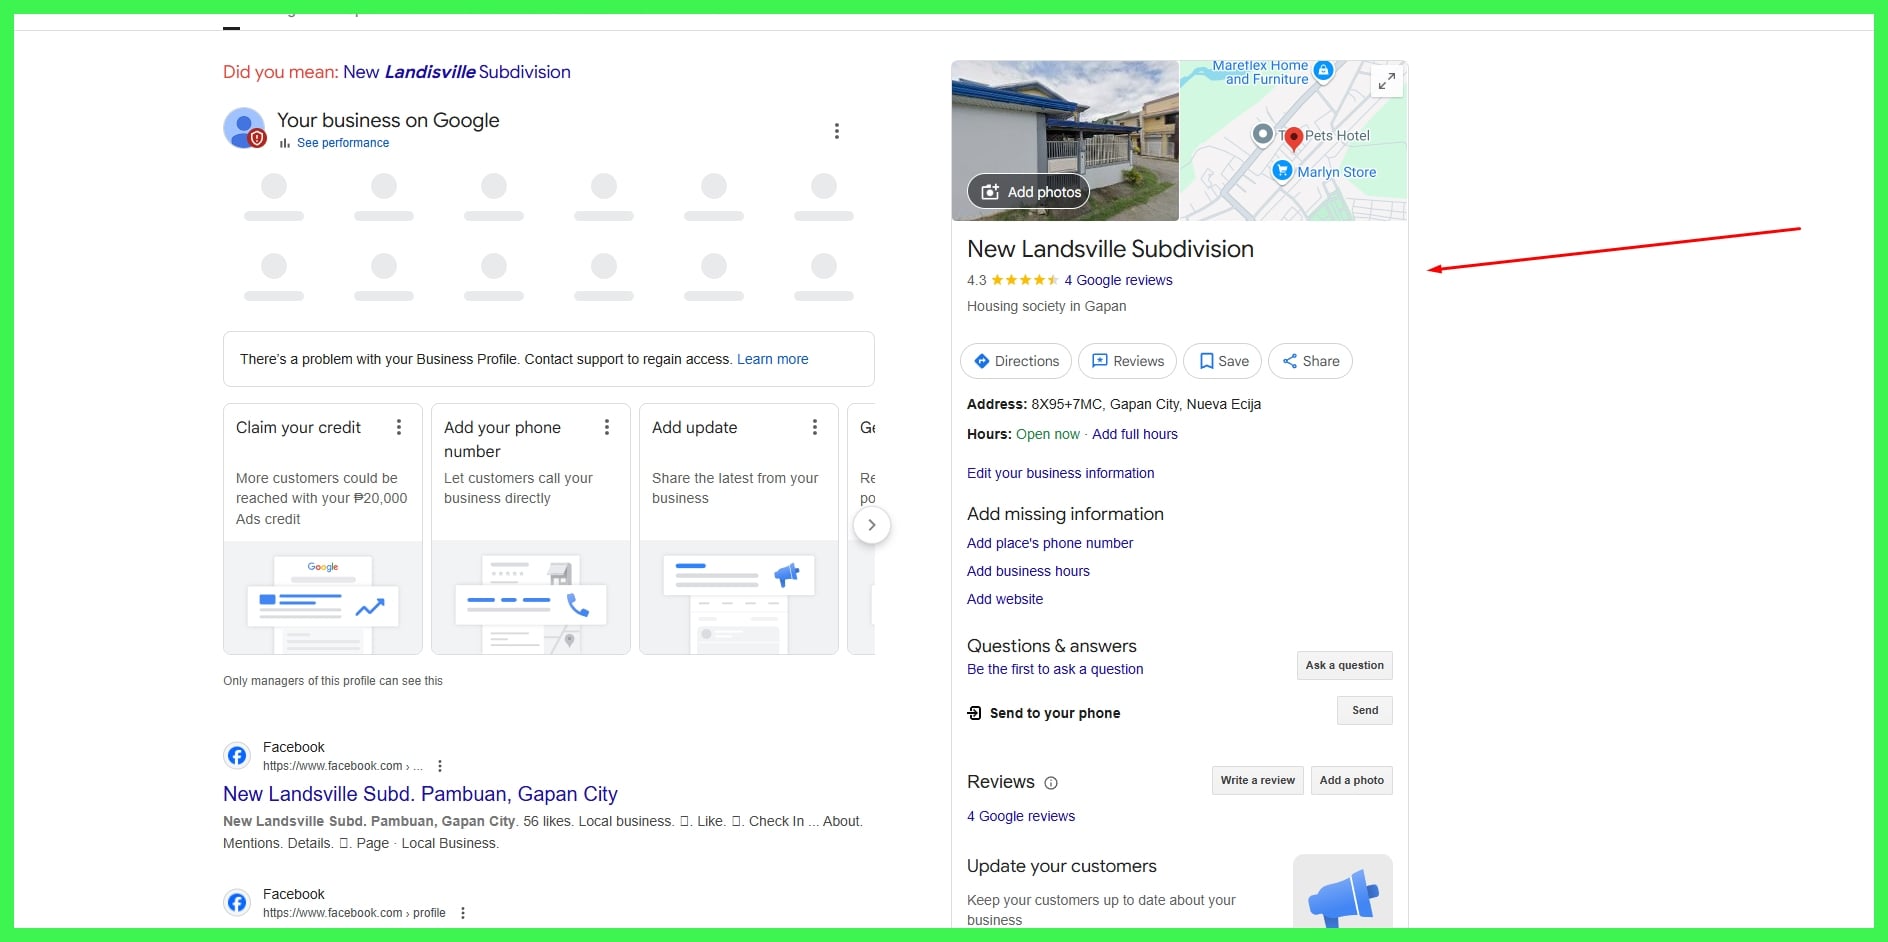Click the Add website link
Viewport: 1888px width, 942px height.
click(1004, 598)
